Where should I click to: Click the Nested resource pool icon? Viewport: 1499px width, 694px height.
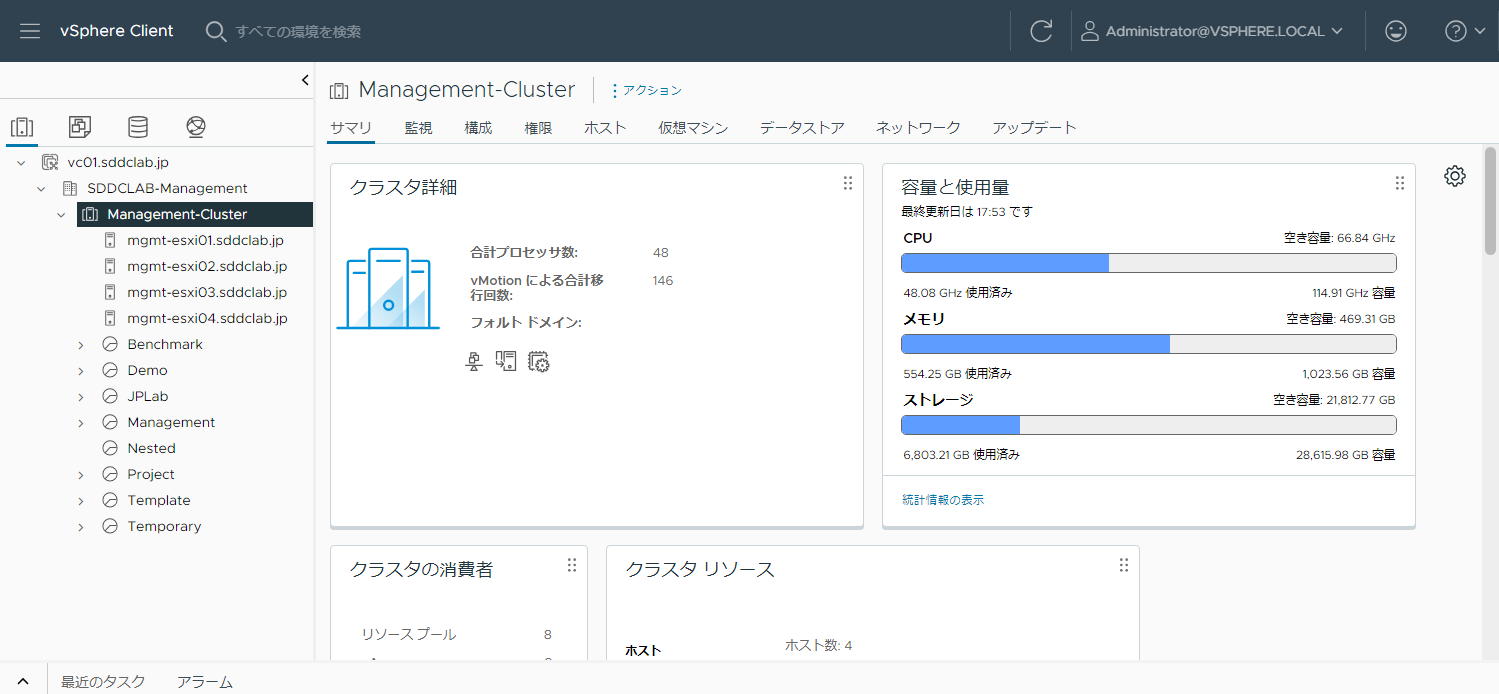pyautogui.click(x=110, y=448)
